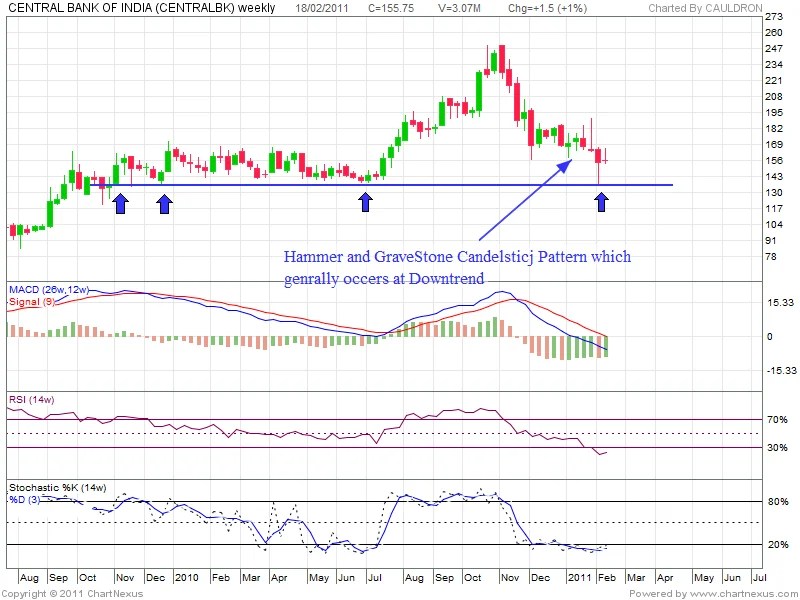Click the 30% RSI oversold label

tap(777, 447)
